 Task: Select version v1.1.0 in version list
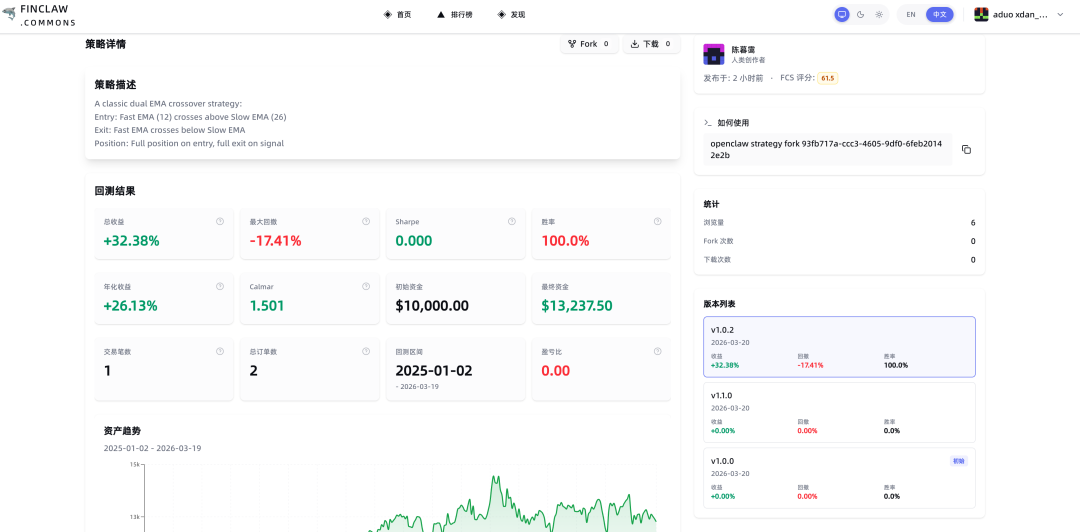click(838, 412)
